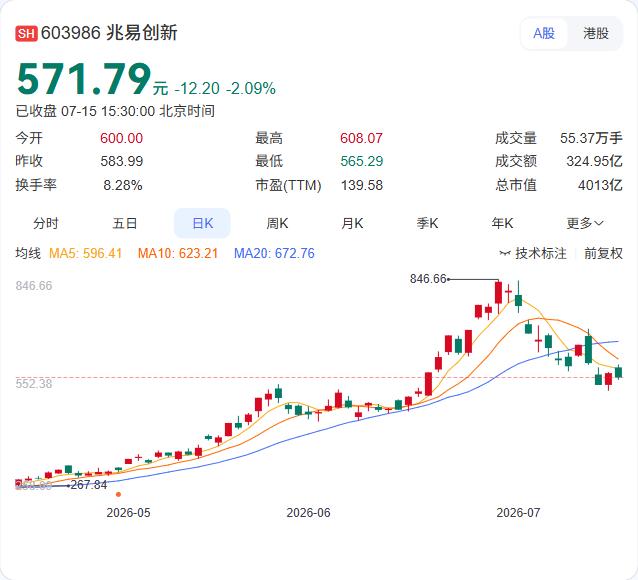
Task: Select the 分时 chart tab
Action: 46,223
